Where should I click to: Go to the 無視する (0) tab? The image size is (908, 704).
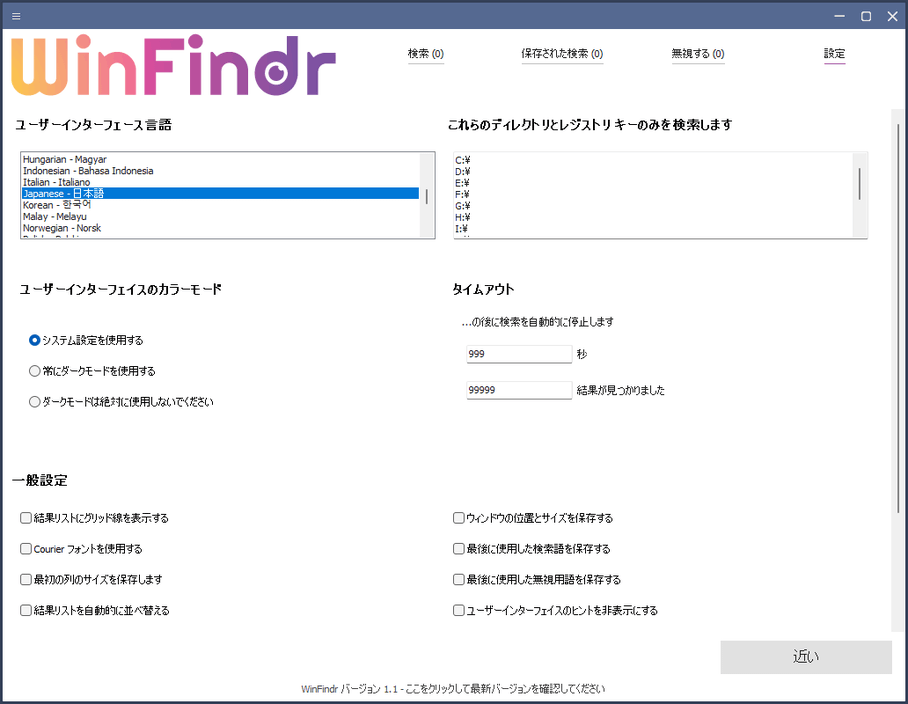[x=698, y=54]
